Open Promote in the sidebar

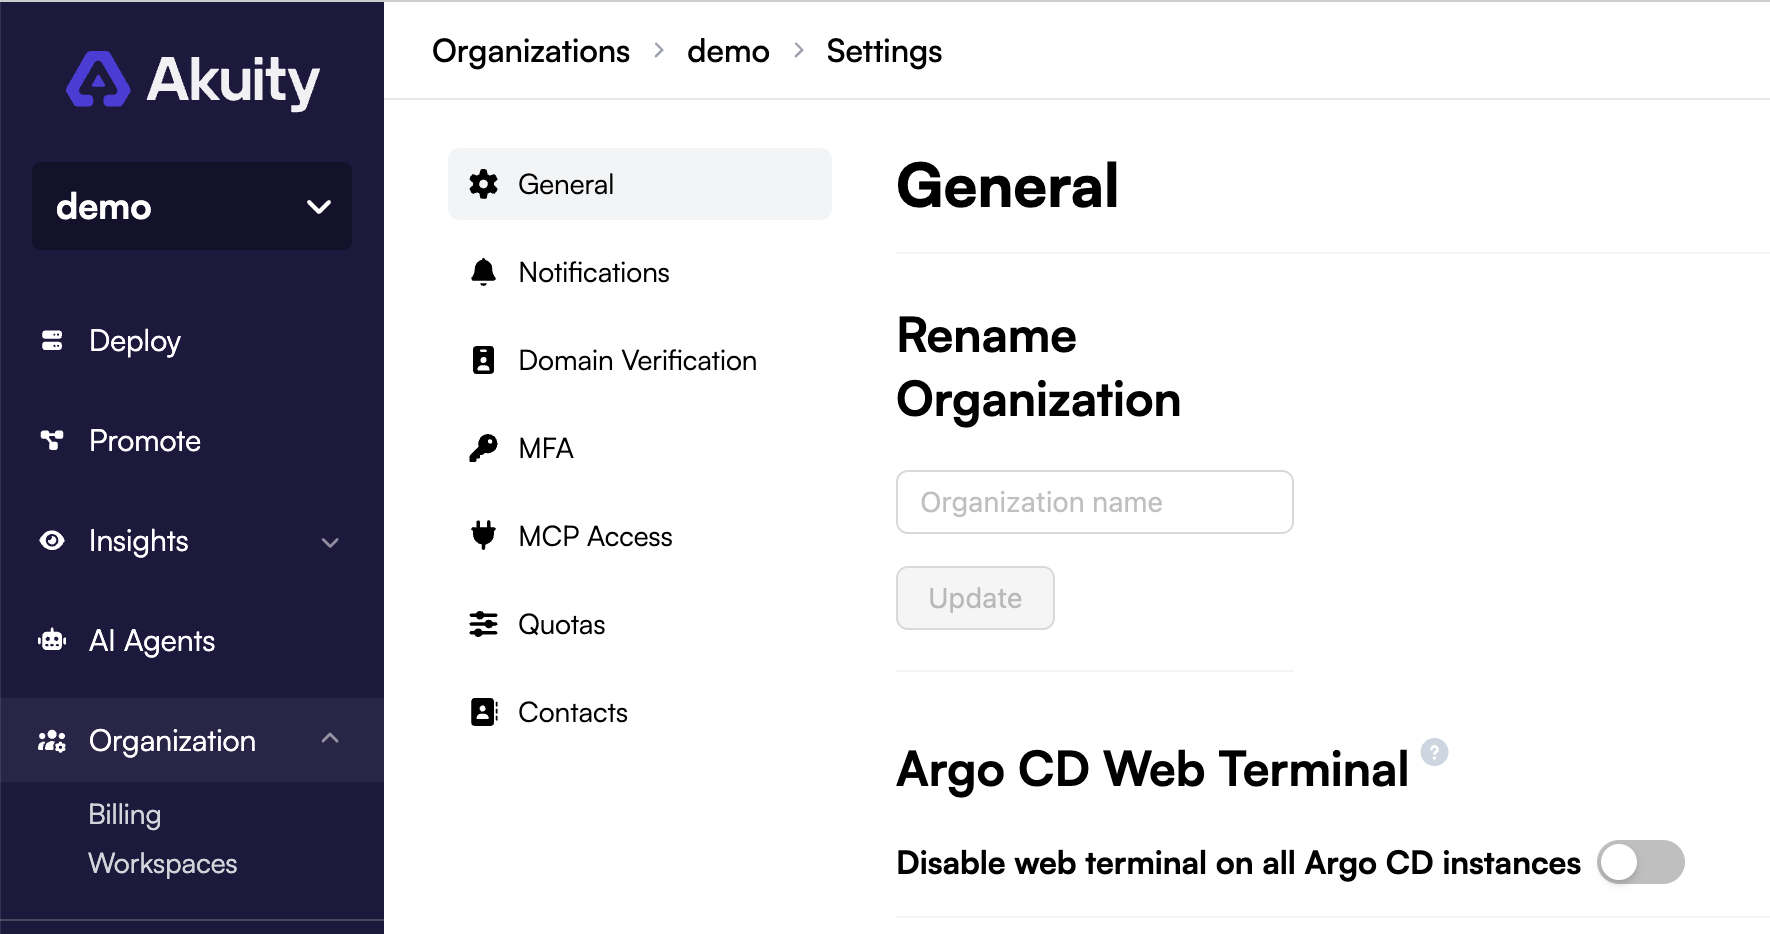click(192, 441)
